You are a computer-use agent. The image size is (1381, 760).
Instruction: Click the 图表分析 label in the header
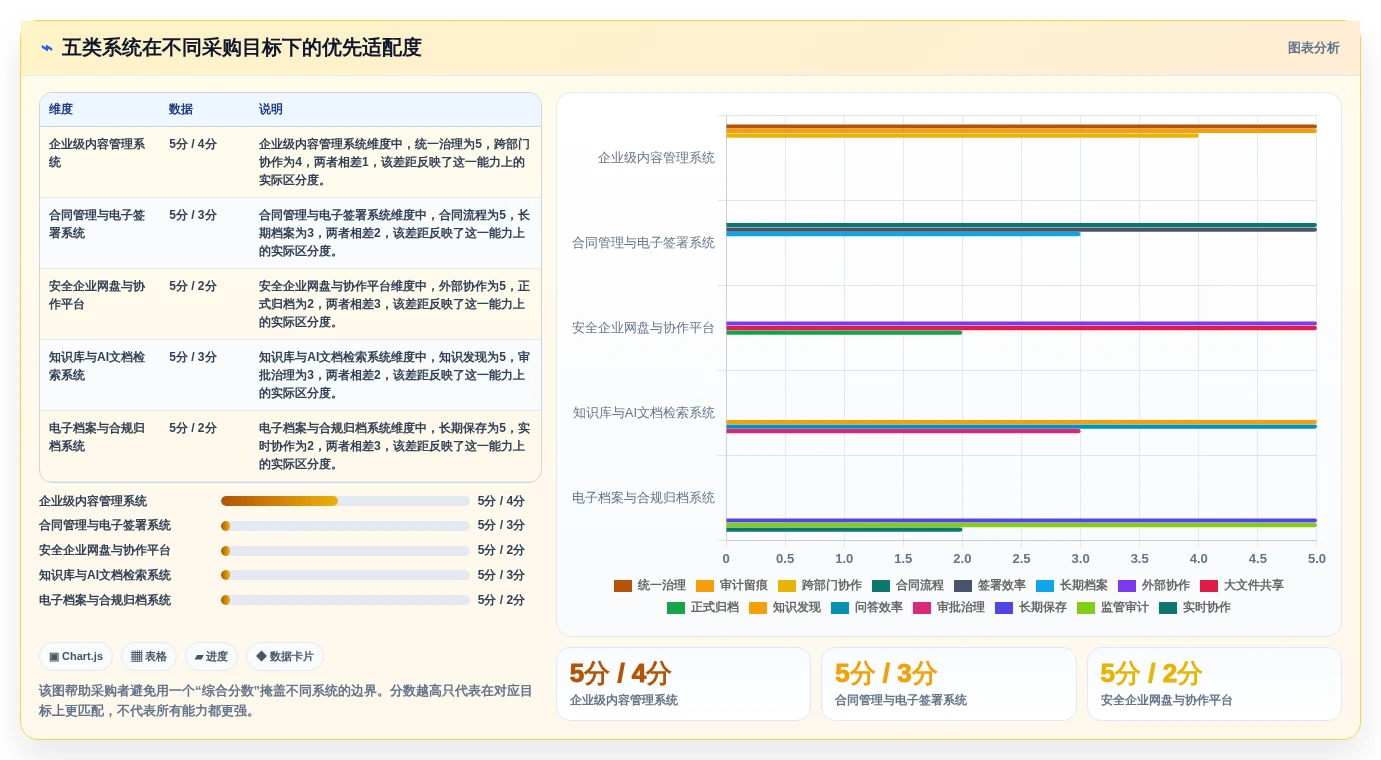tap(1313, 48)
